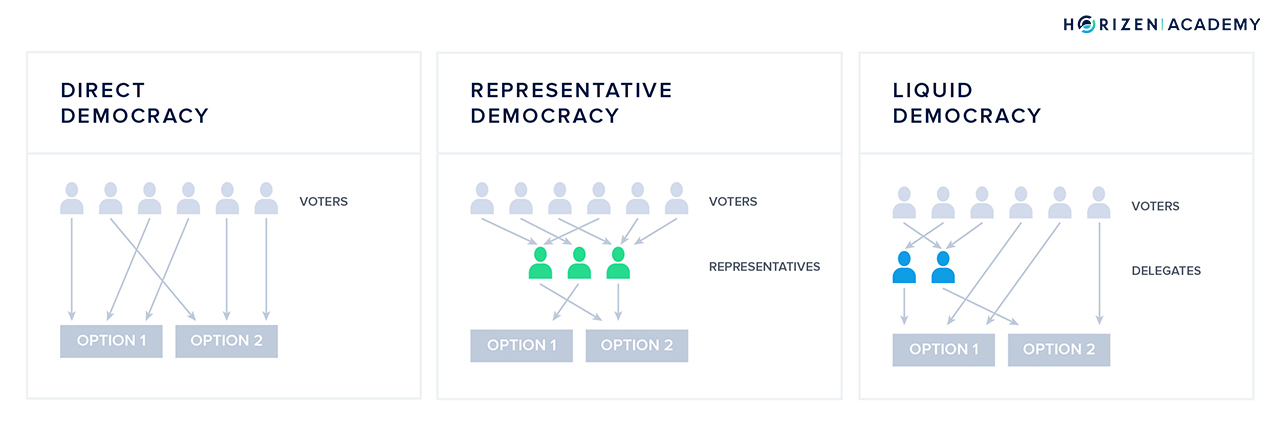This screenshot has height=424, width=1280.
Task: Click Option 2 box under Direct Democracy
Action: [x=226, y=341]
